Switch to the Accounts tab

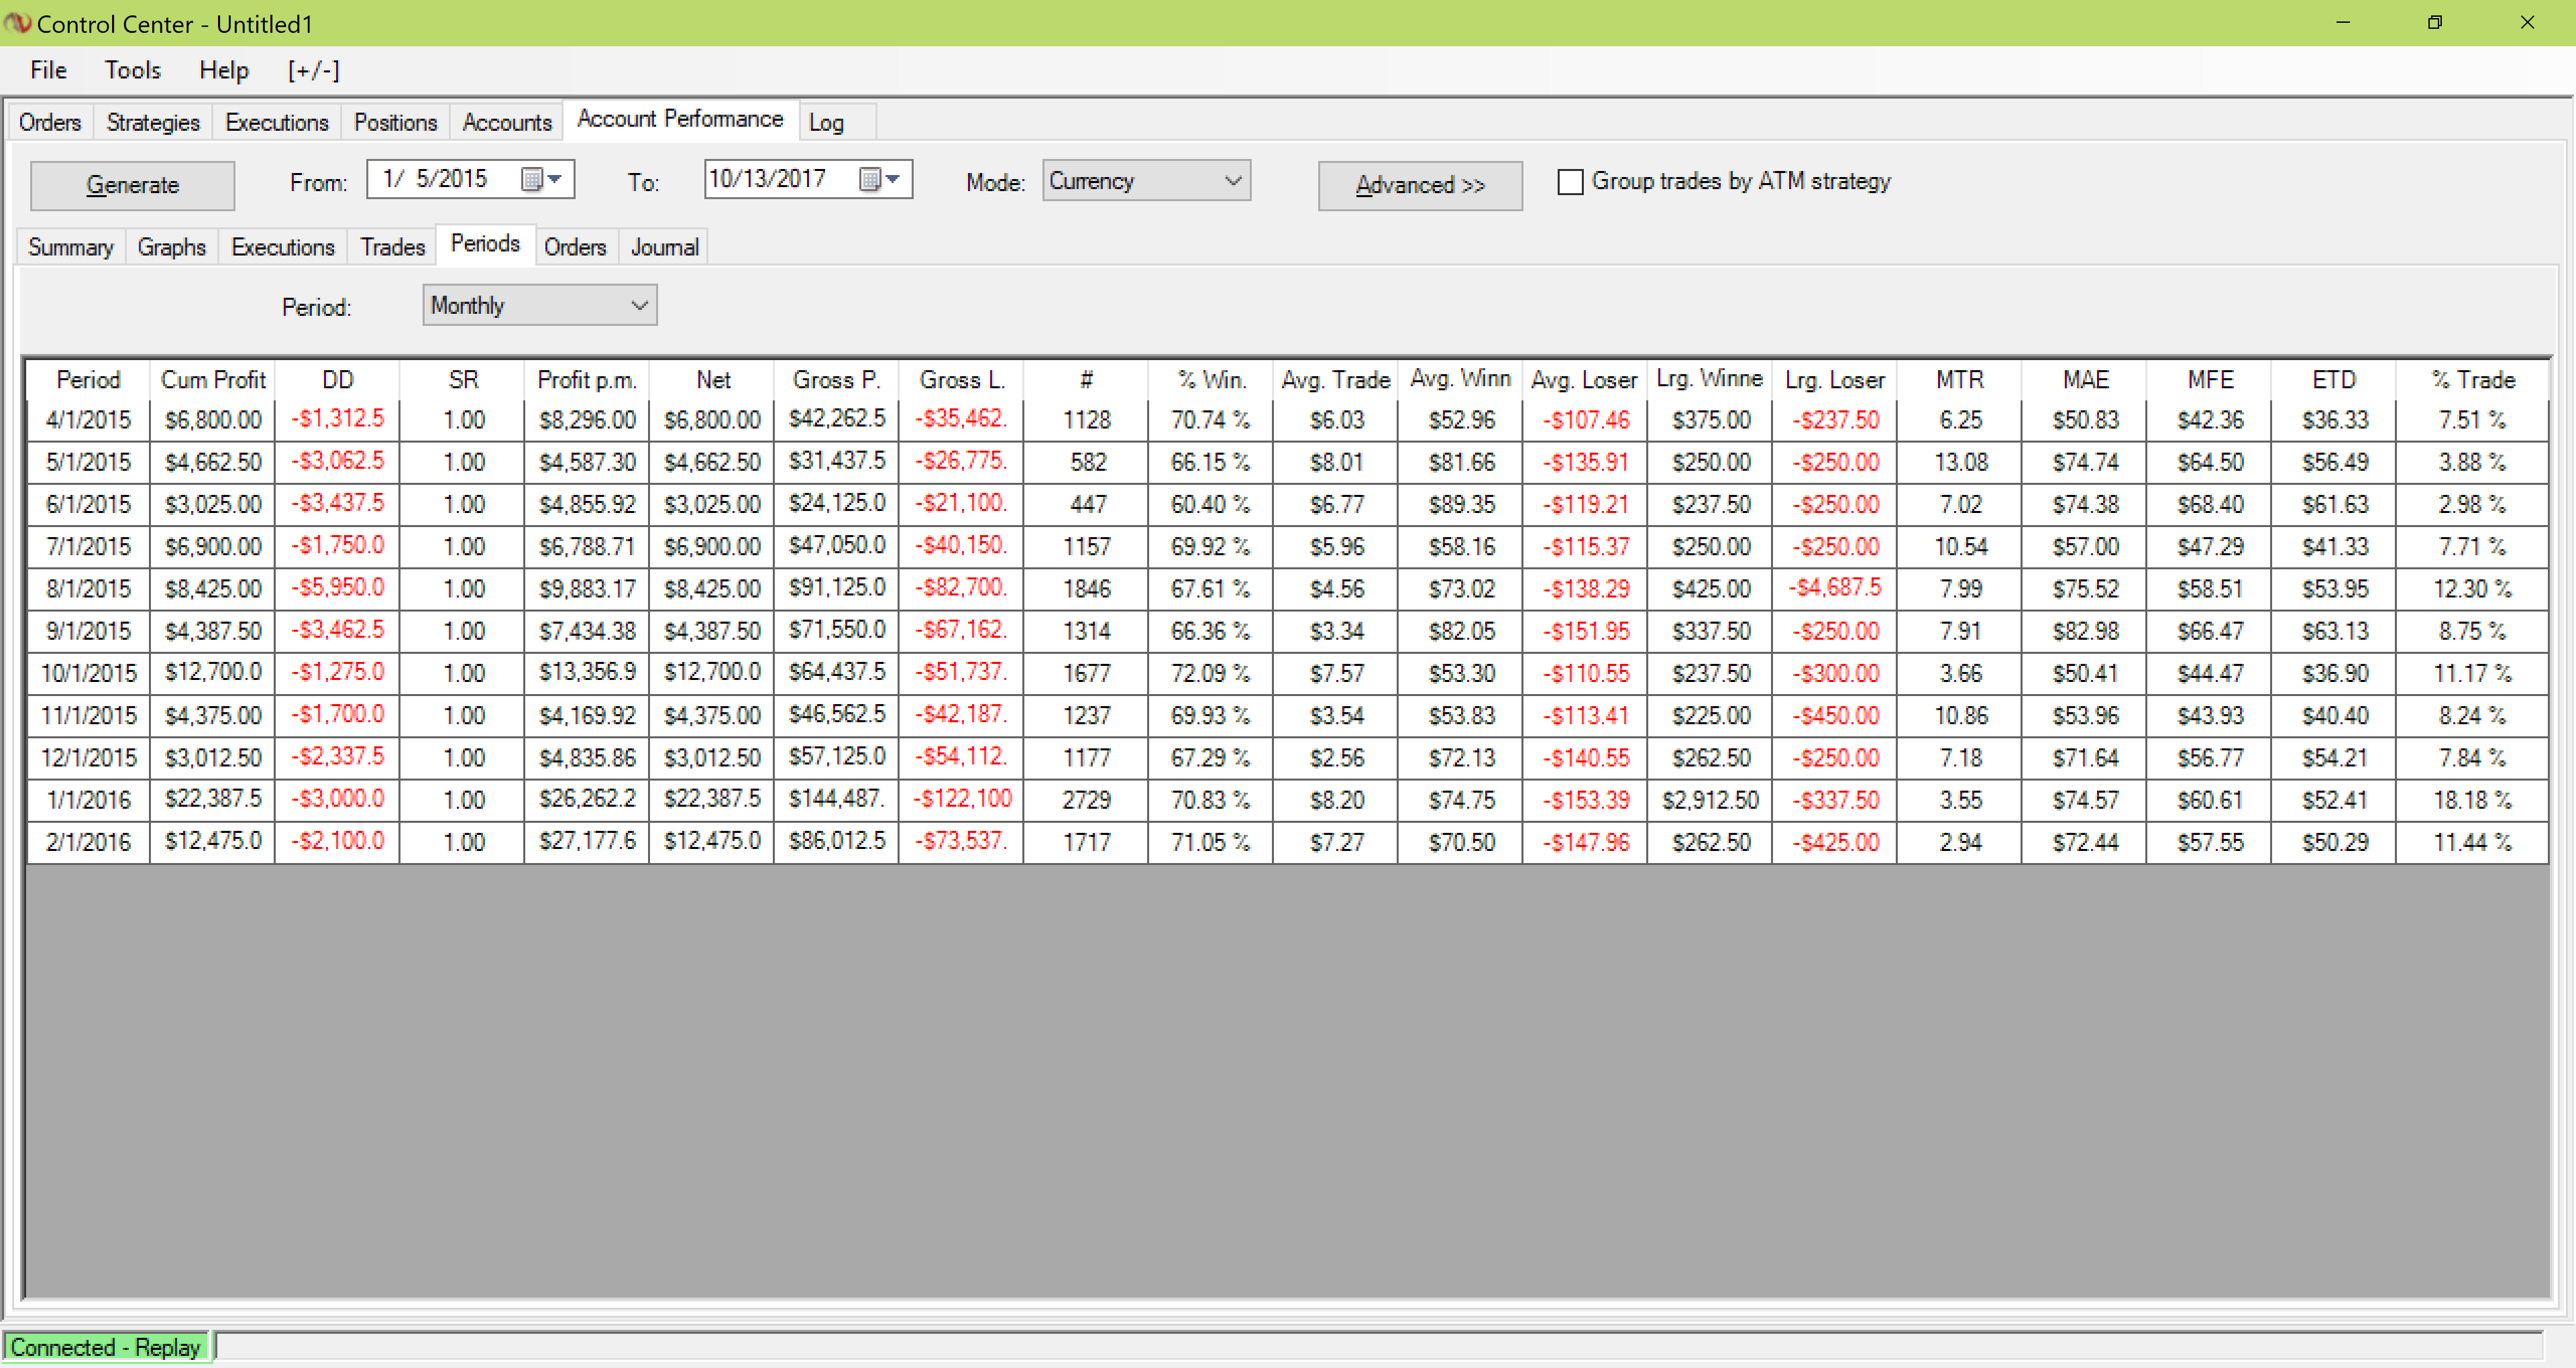(507, 122)
